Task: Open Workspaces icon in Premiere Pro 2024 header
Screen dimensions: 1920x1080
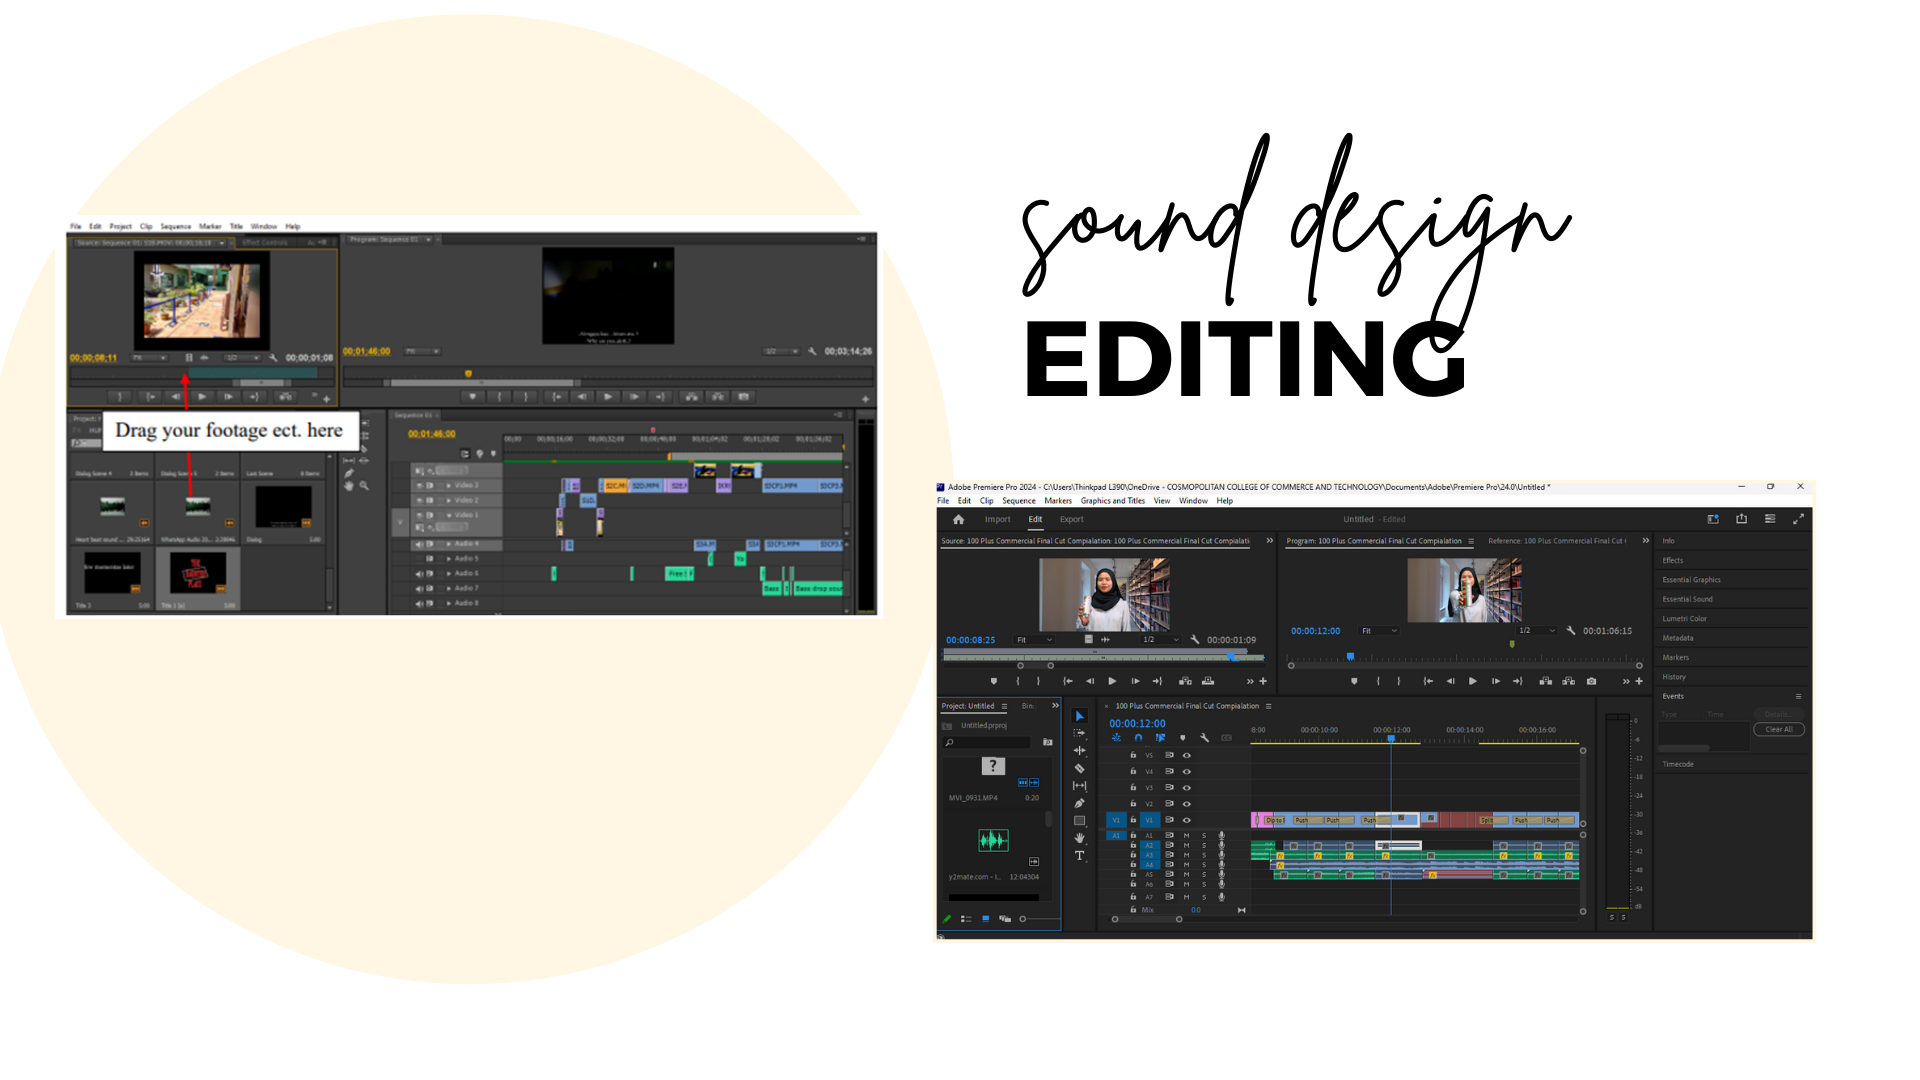Action: tap(1712, 519)
